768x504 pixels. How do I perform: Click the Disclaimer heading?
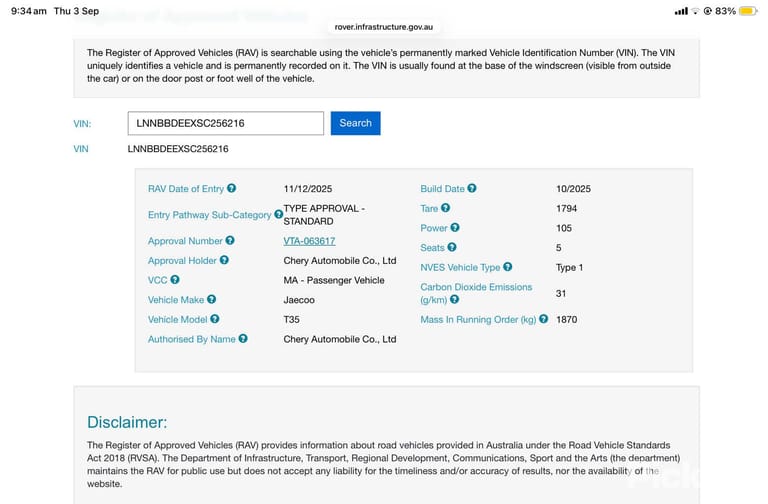tap(127, 422)
